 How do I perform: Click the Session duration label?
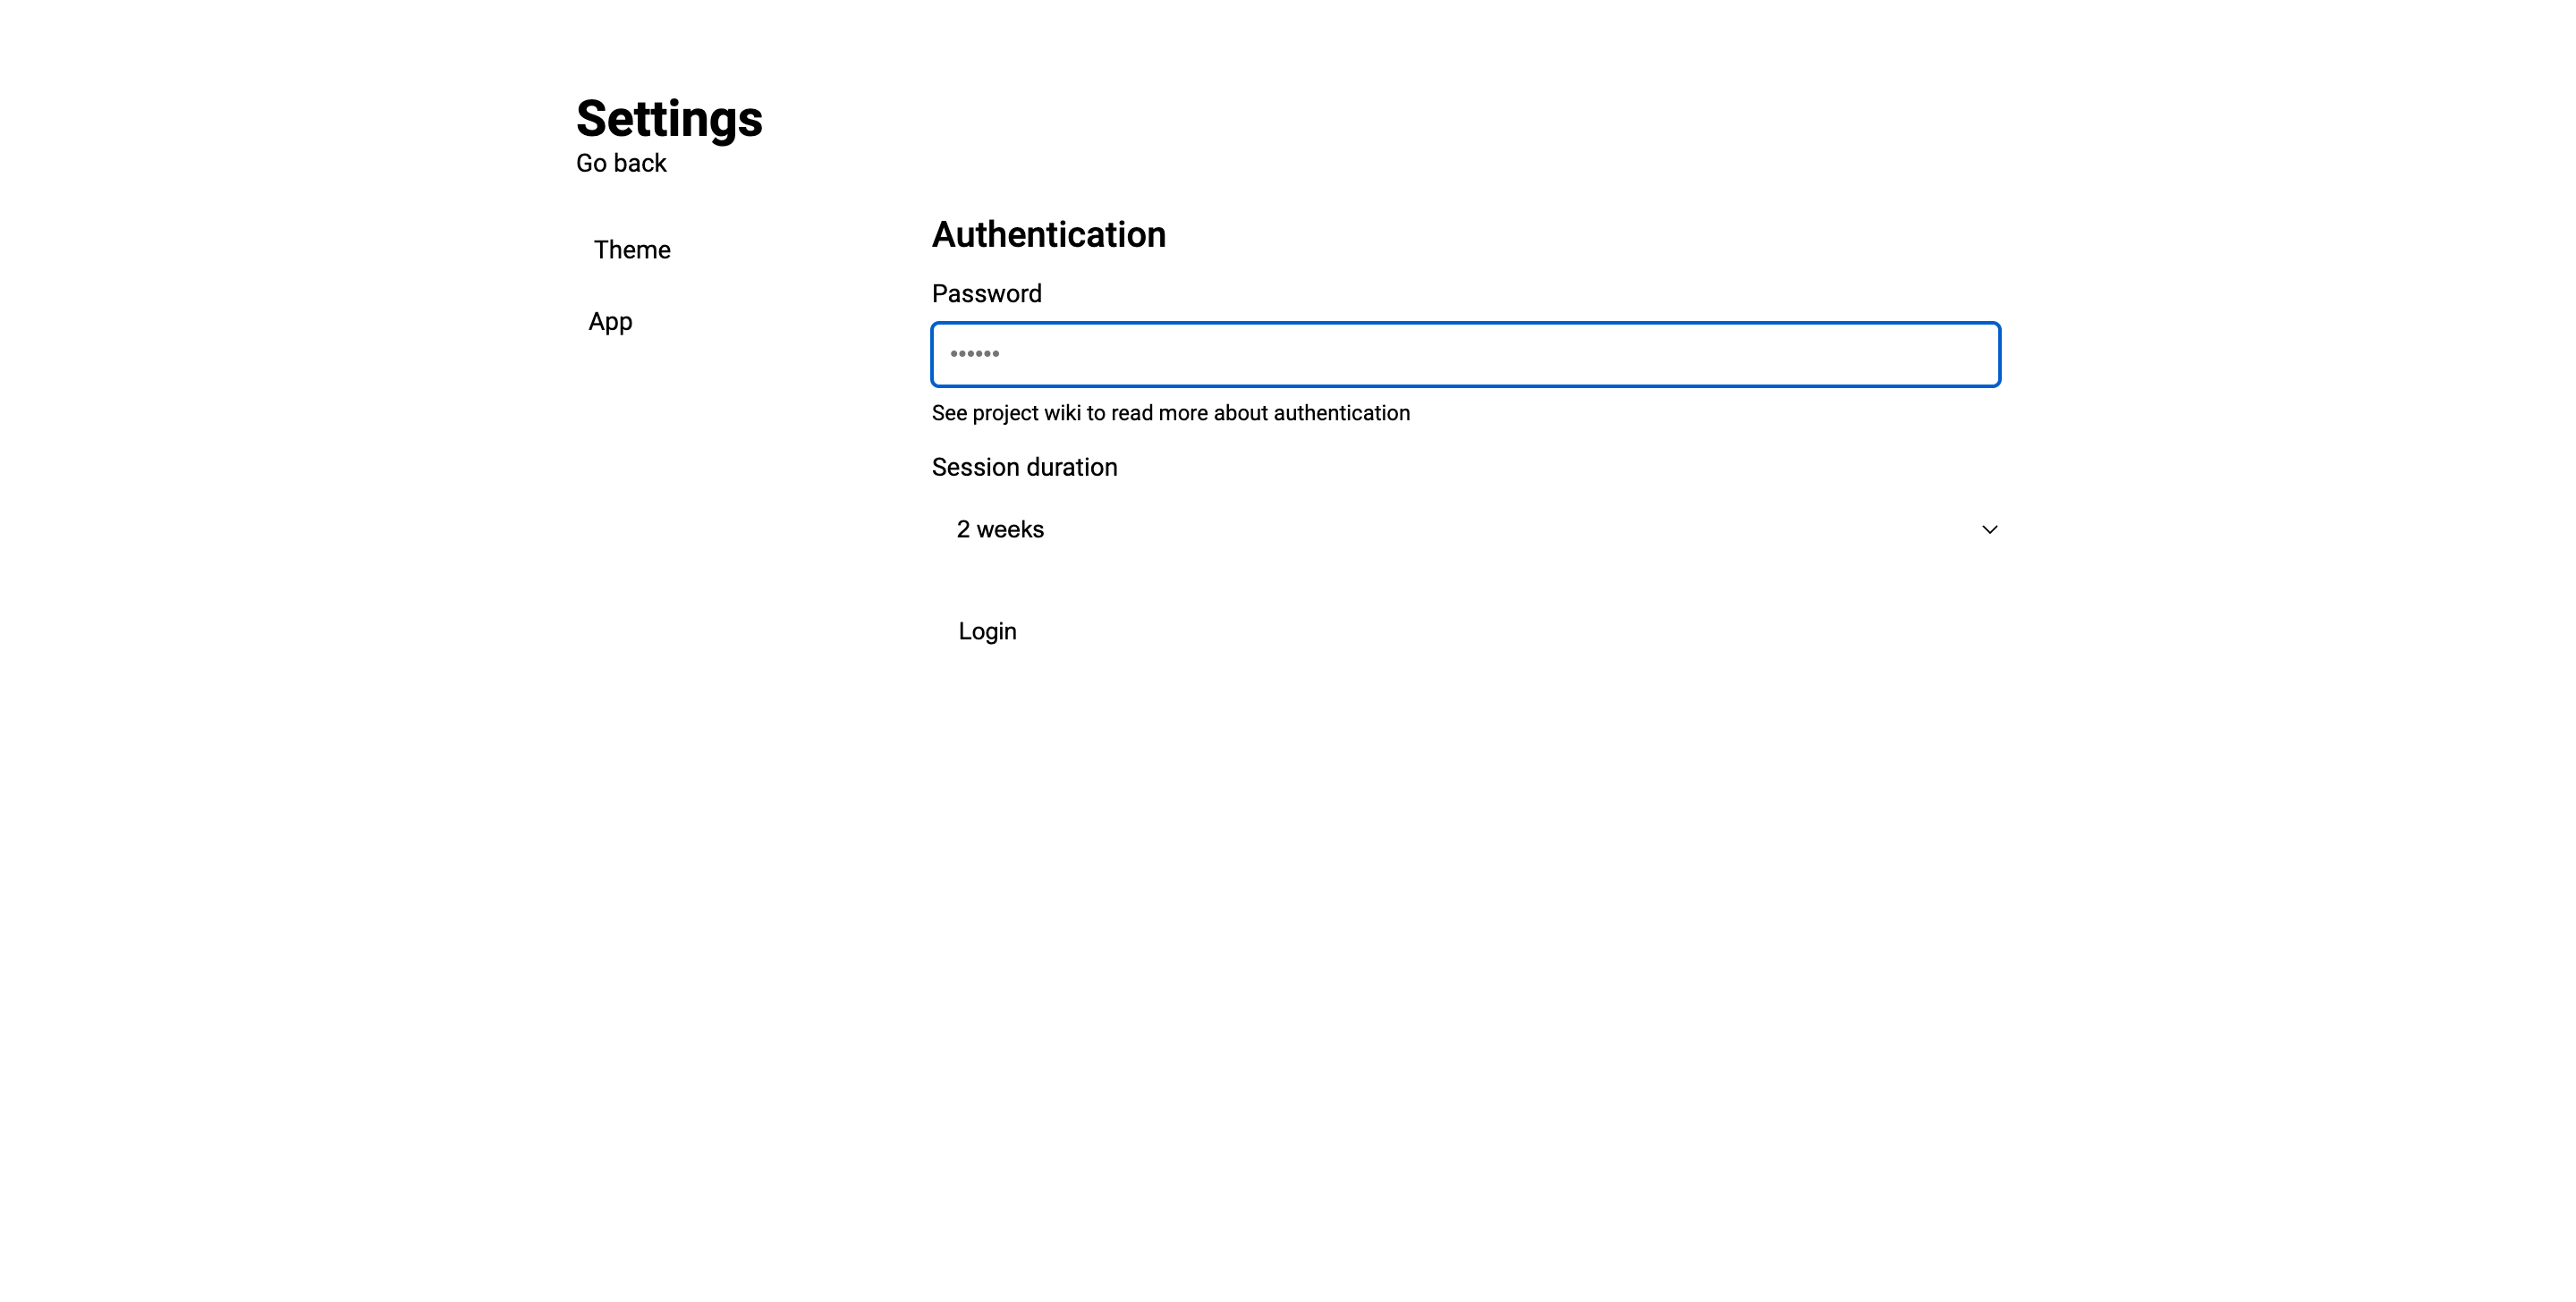pyautogui.click(x=1024, y=467)
